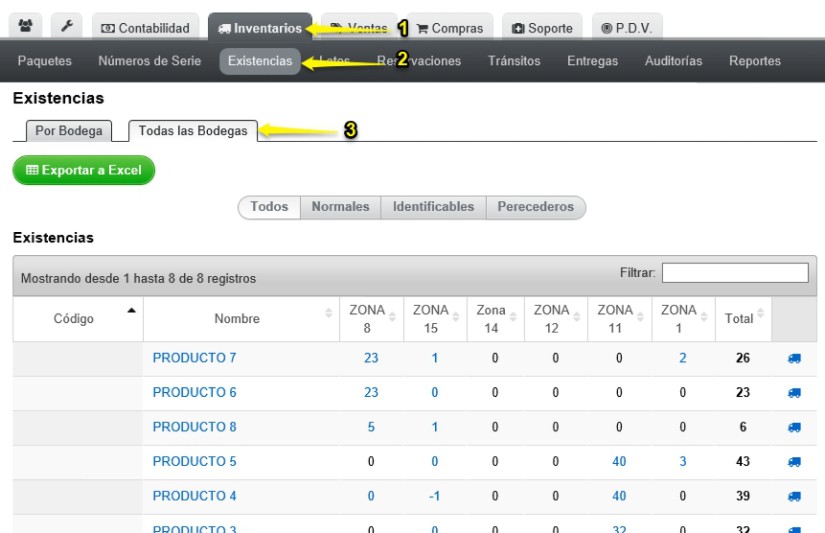Focus the Filtrar input field
Image resolution: width=825 pixels, height=533 pixels.
735,273
